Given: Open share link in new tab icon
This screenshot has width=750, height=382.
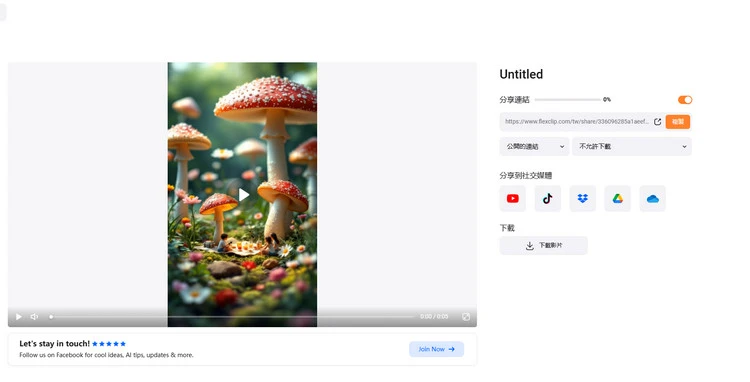Looking at the screenshot, I should coord(657,122).
